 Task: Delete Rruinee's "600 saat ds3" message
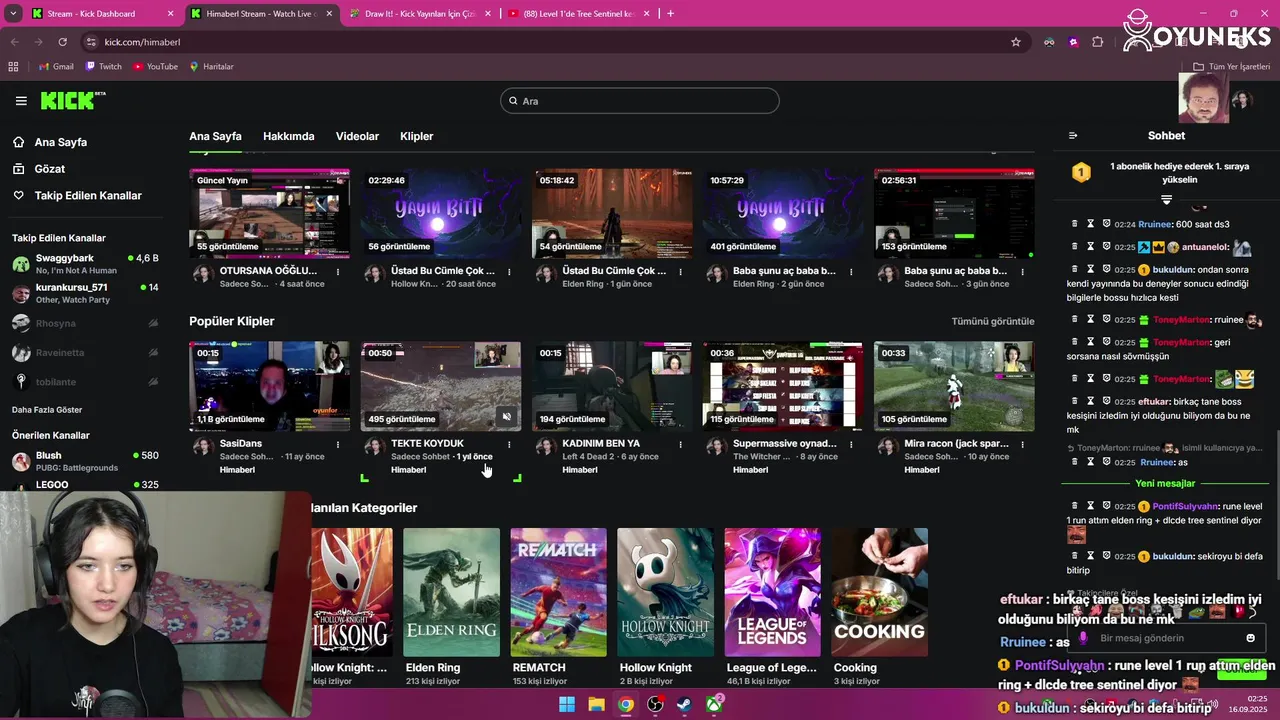(x=1075, y=224)
